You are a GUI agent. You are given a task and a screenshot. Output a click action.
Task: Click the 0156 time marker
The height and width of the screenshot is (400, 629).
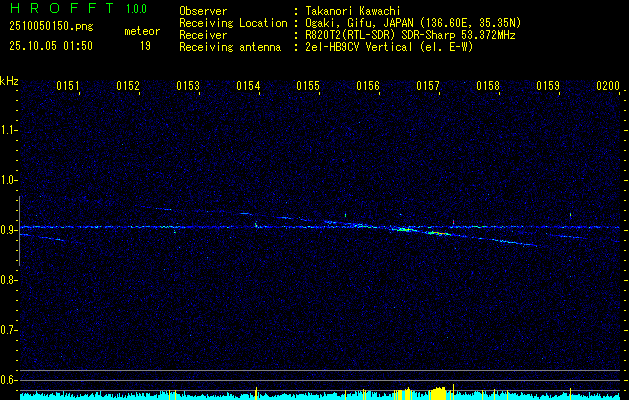(368, 86)
